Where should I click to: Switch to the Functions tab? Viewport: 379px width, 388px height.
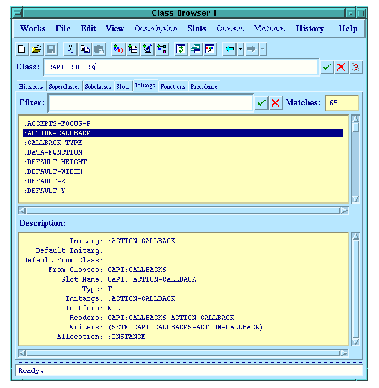[173, 86]
